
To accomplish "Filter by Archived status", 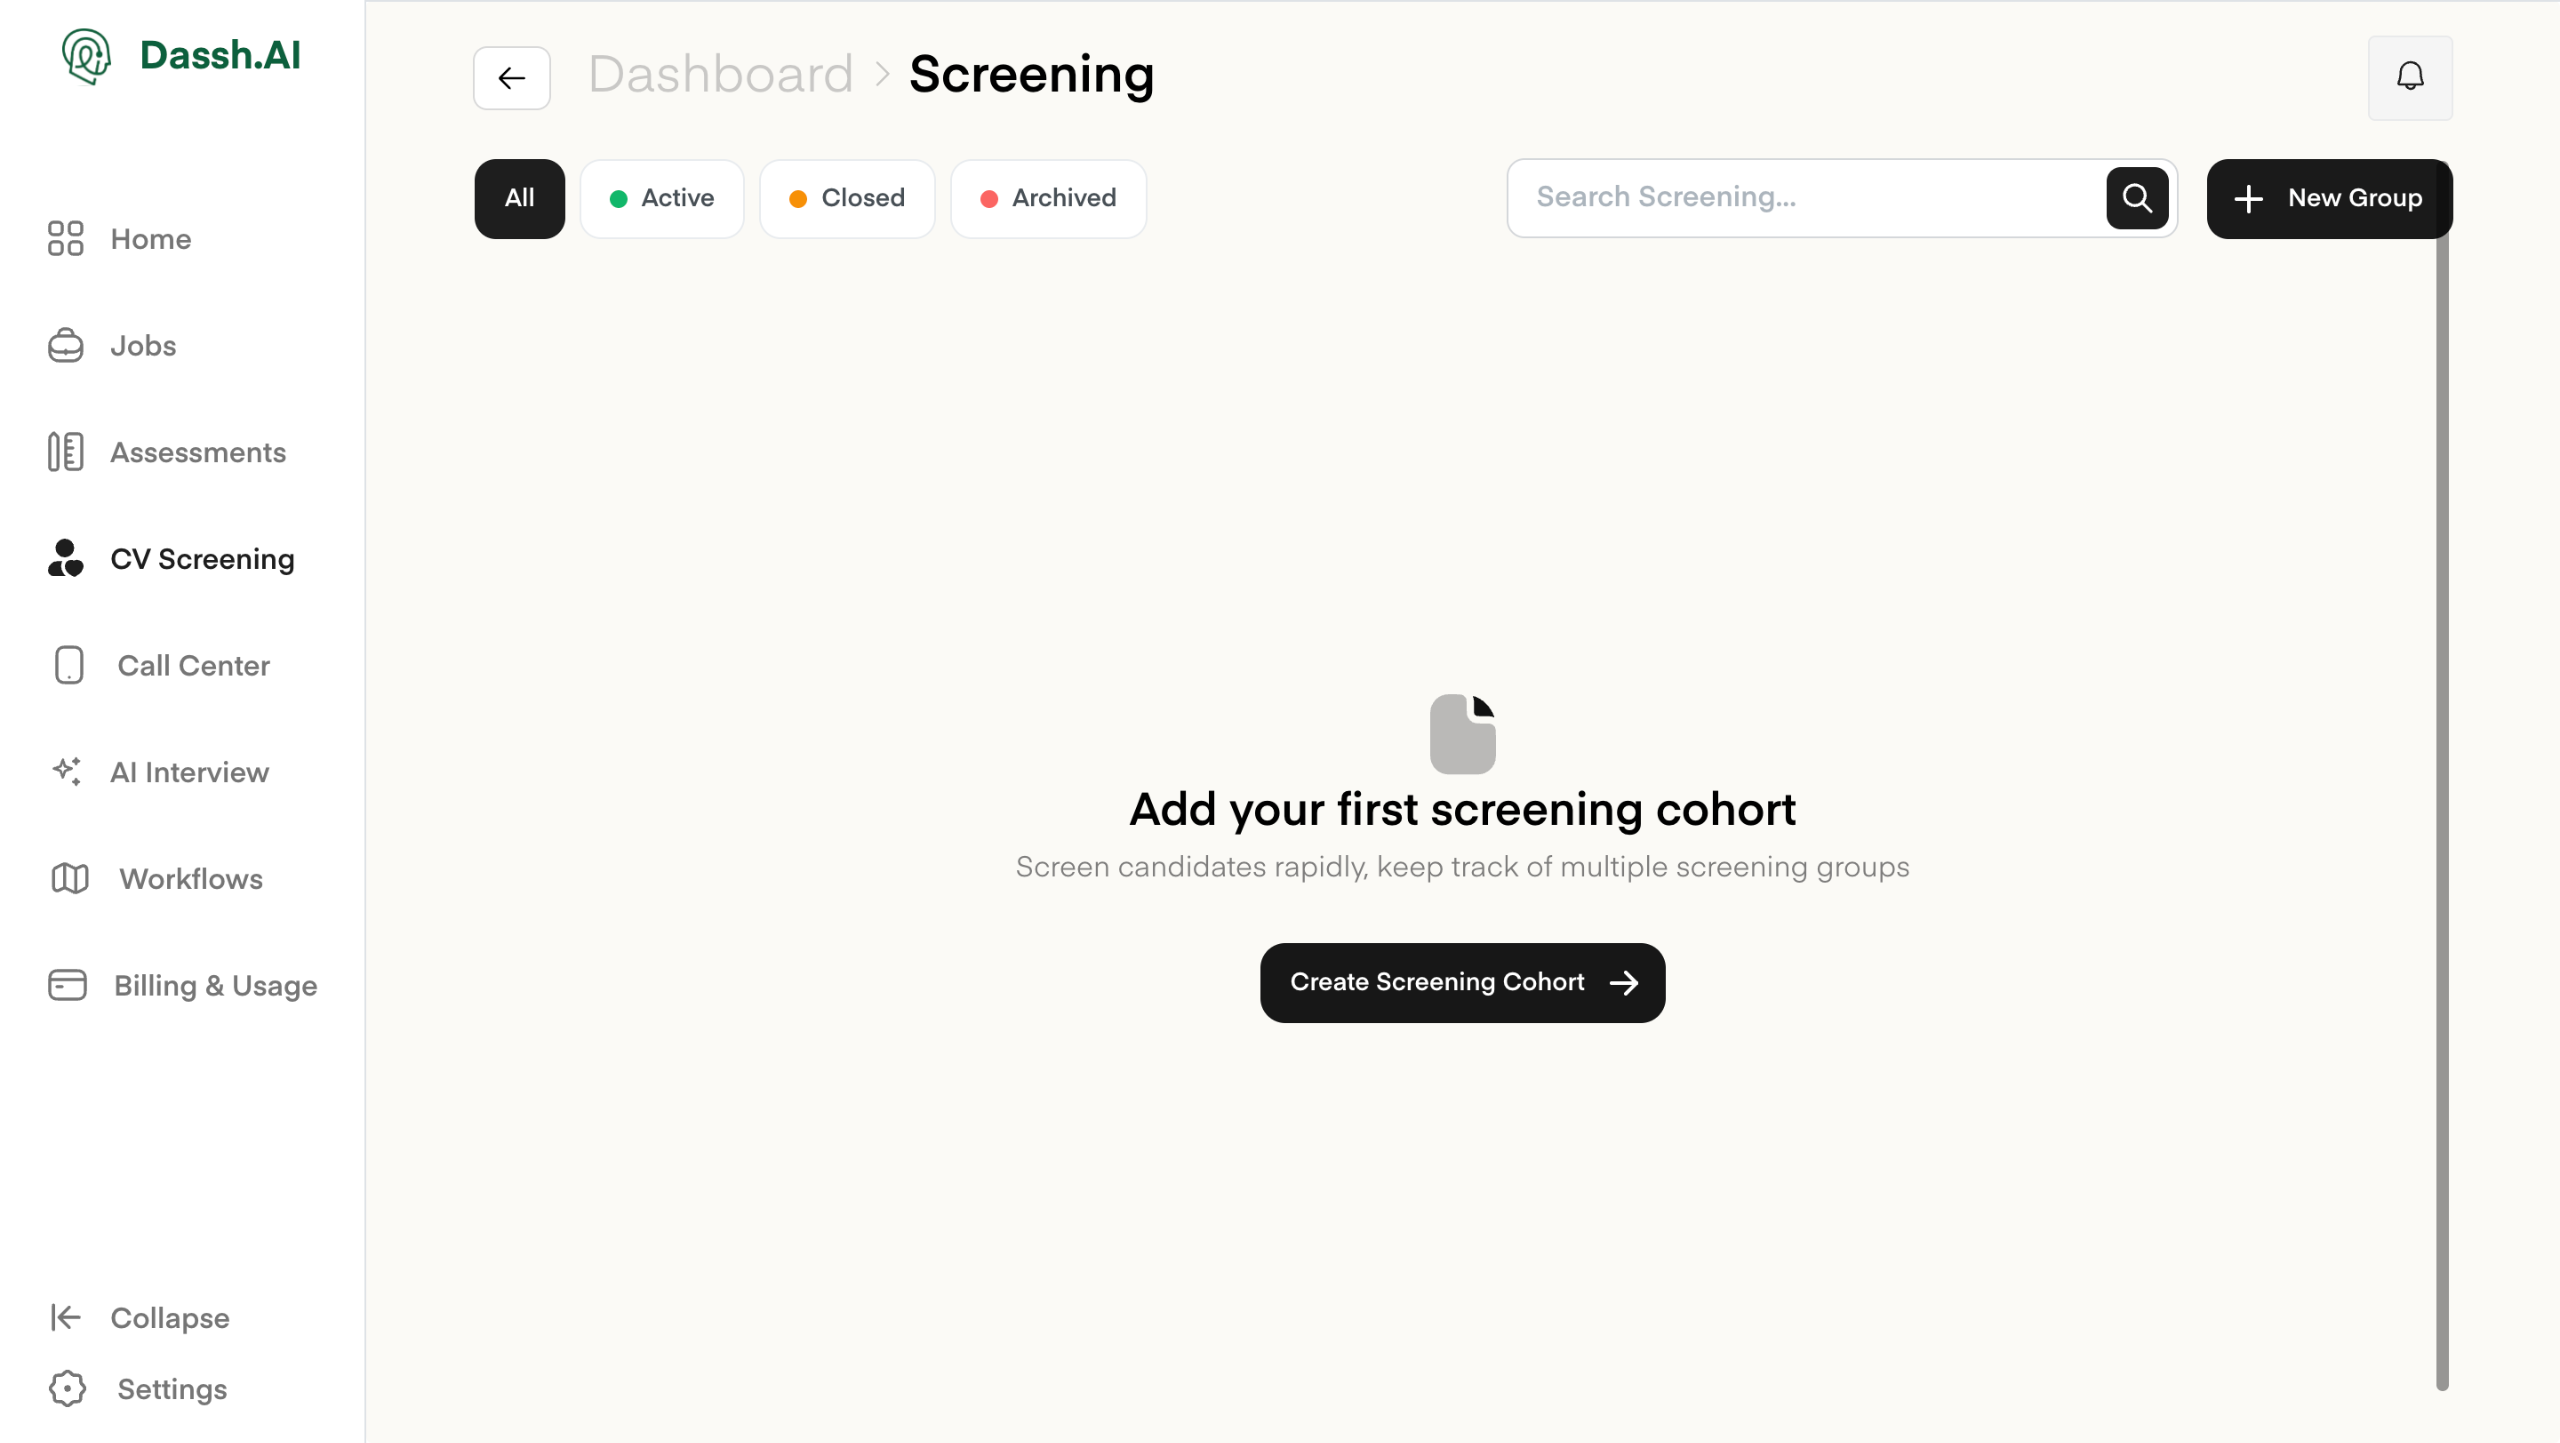I will pyautogui.click(x=1048, y=198).
